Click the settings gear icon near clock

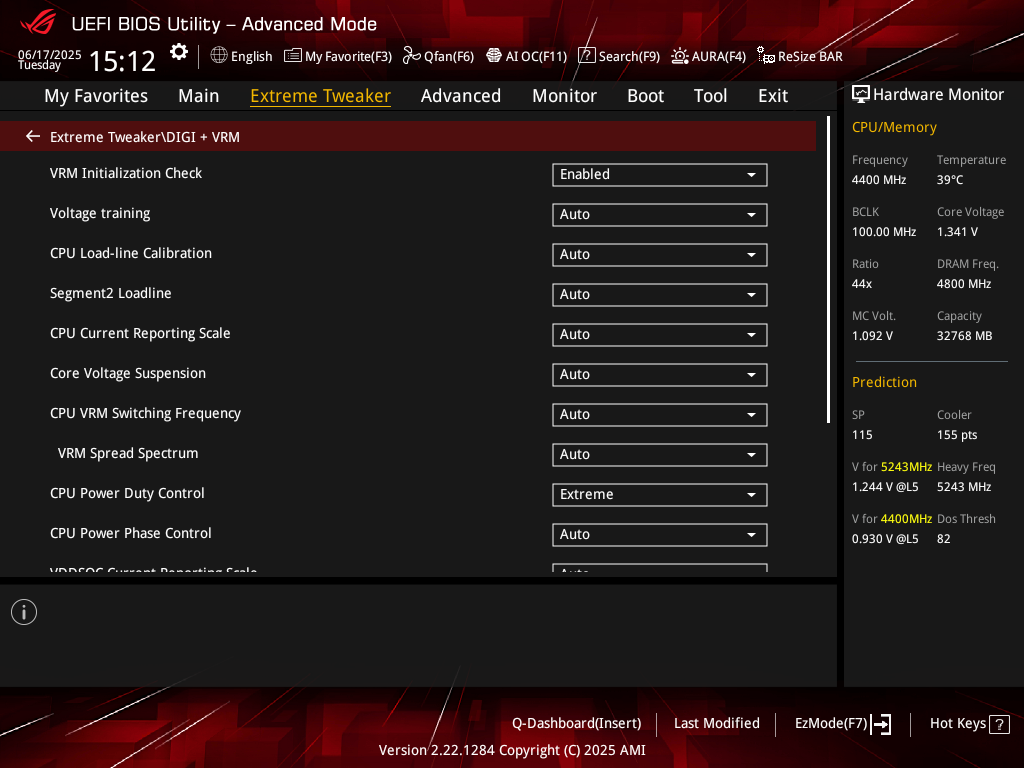[x=178, y=52]
